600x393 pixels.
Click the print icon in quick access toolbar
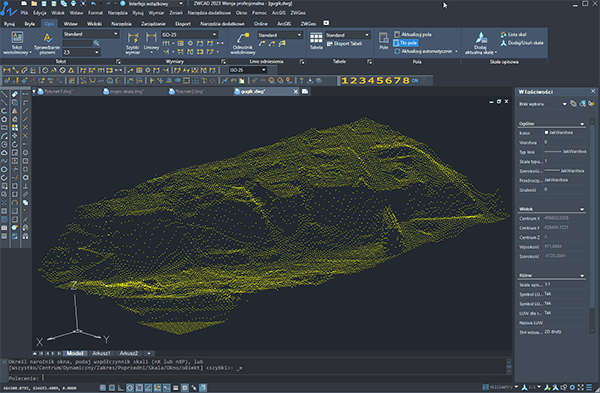pyautogui.click(x=73, y=3)
